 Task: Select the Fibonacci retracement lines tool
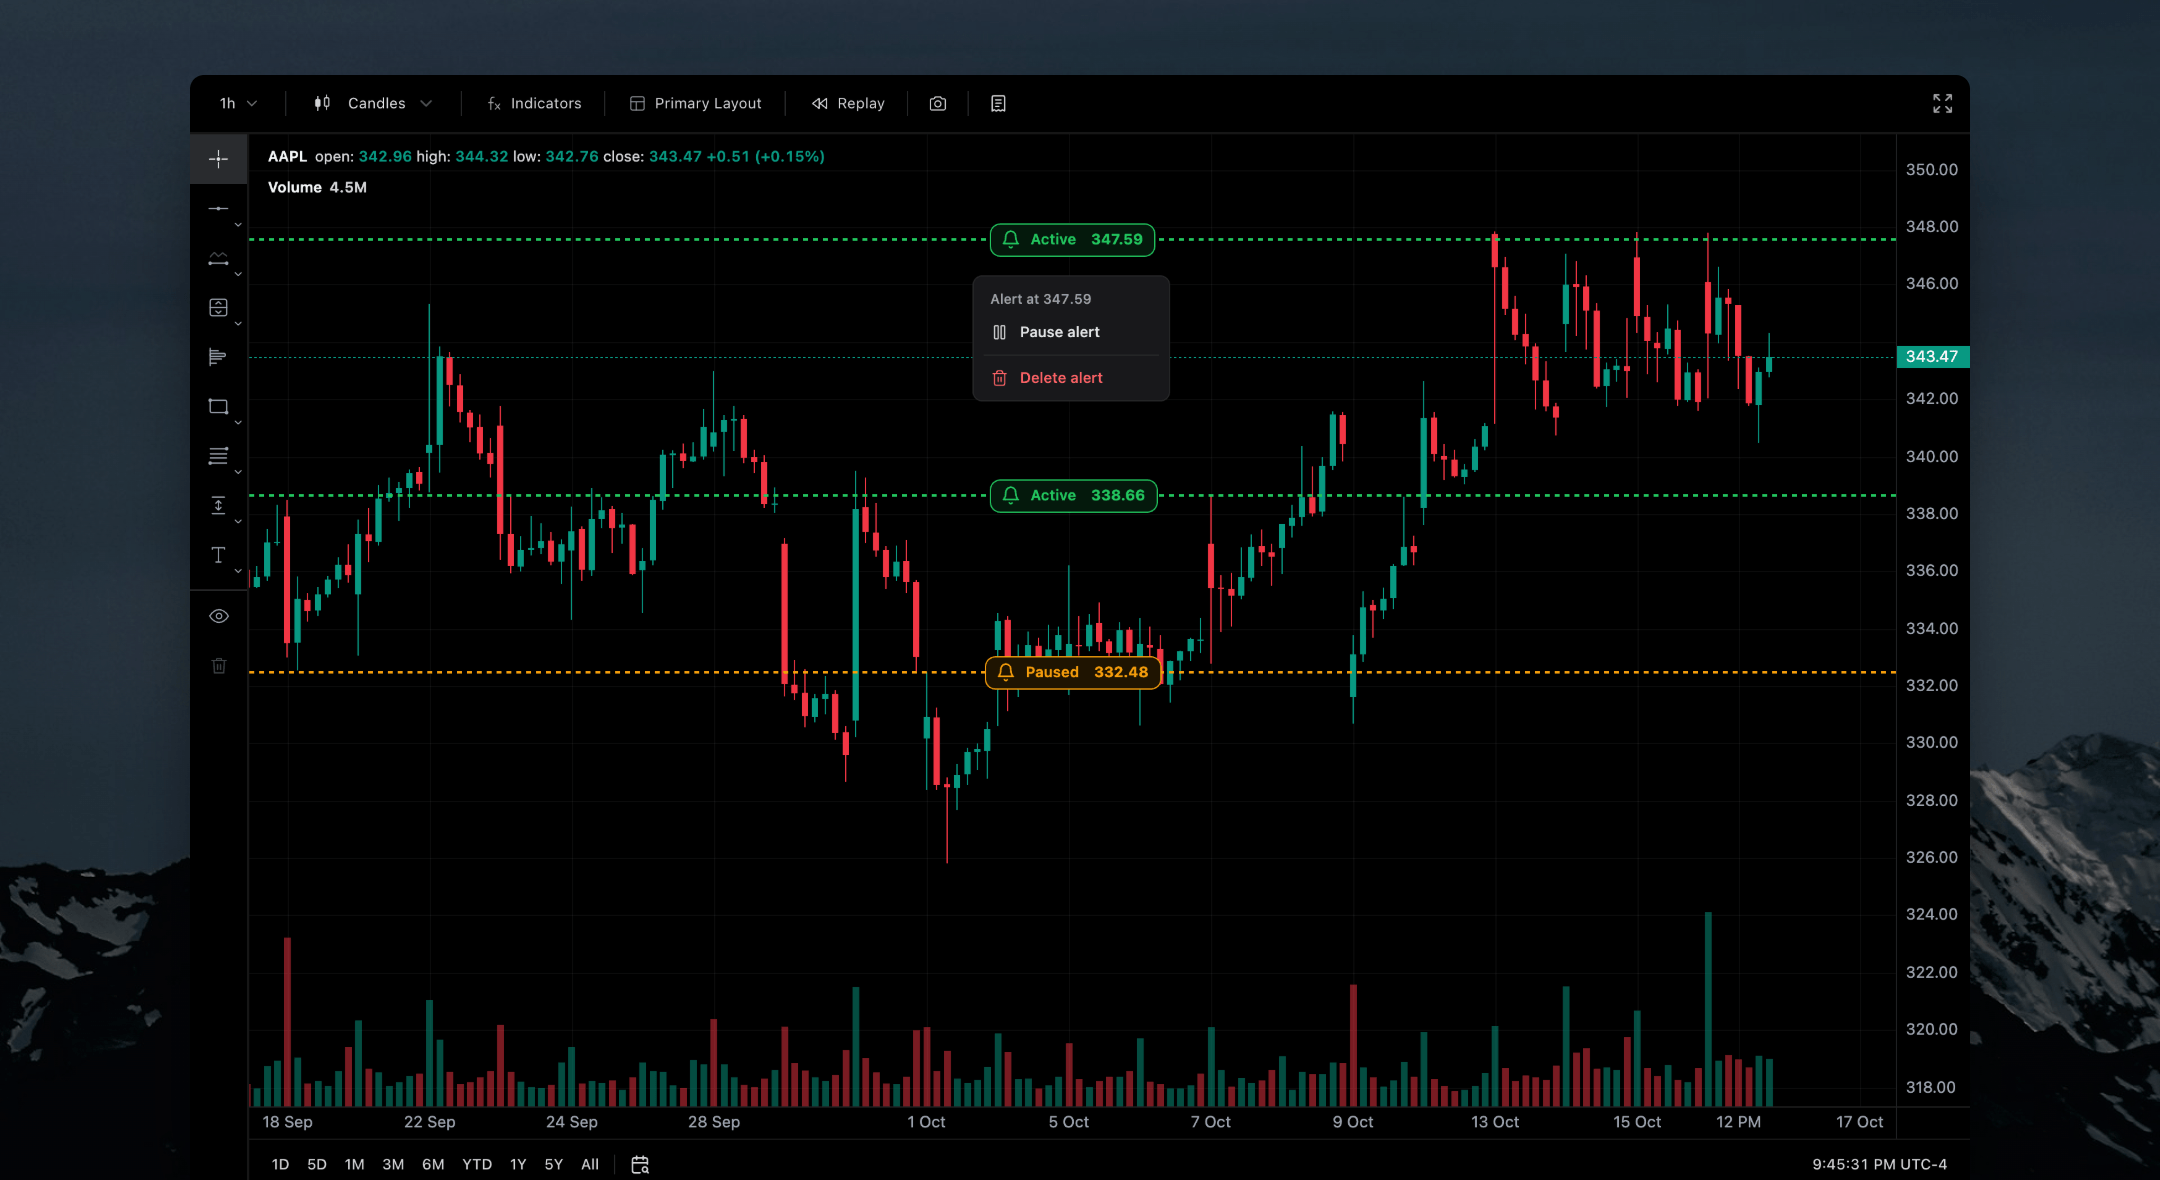pyautogui.click(x=218, y=456)
